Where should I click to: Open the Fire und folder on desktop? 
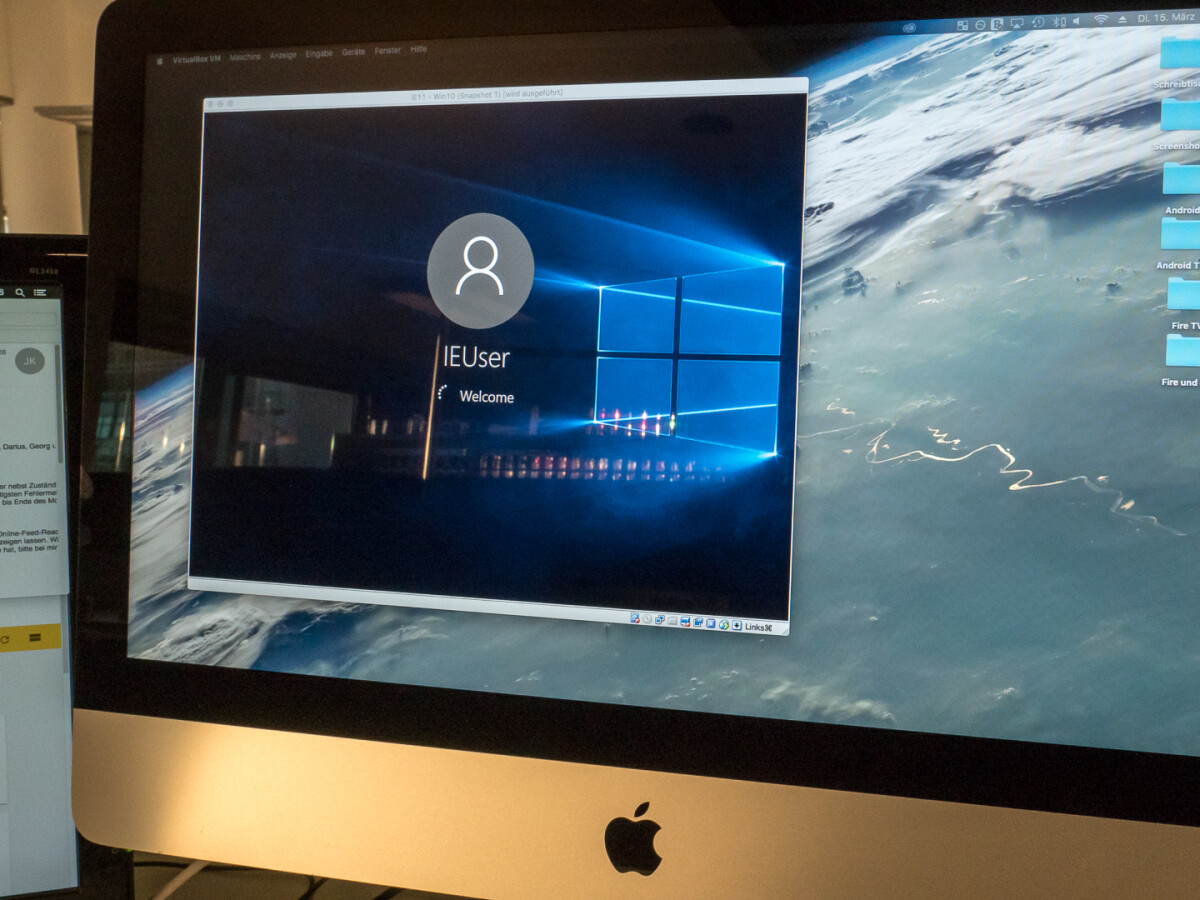pyautogui.click(x=1182, y=351)
